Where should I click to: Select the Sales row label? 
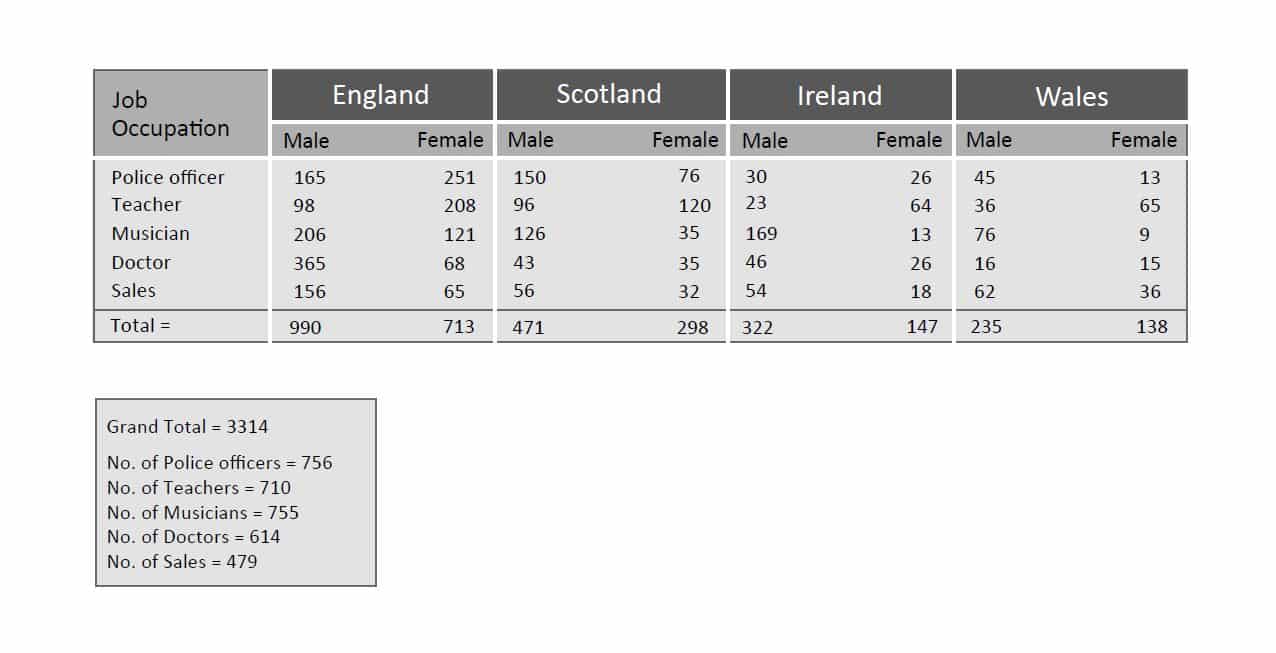click(133, 291)
